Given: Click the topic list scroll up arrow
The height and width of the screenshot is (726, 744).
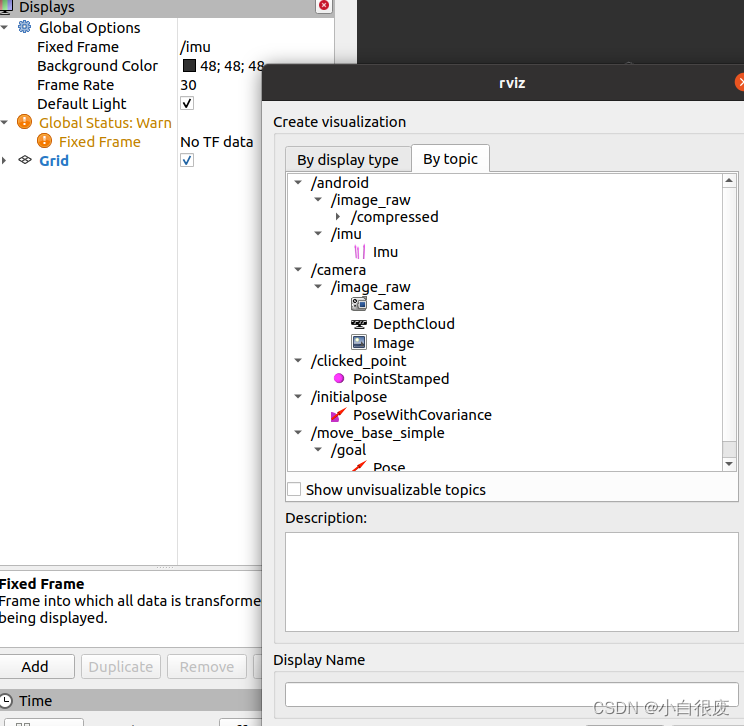Looking at the screenshot, I should (x=729, y=181).
